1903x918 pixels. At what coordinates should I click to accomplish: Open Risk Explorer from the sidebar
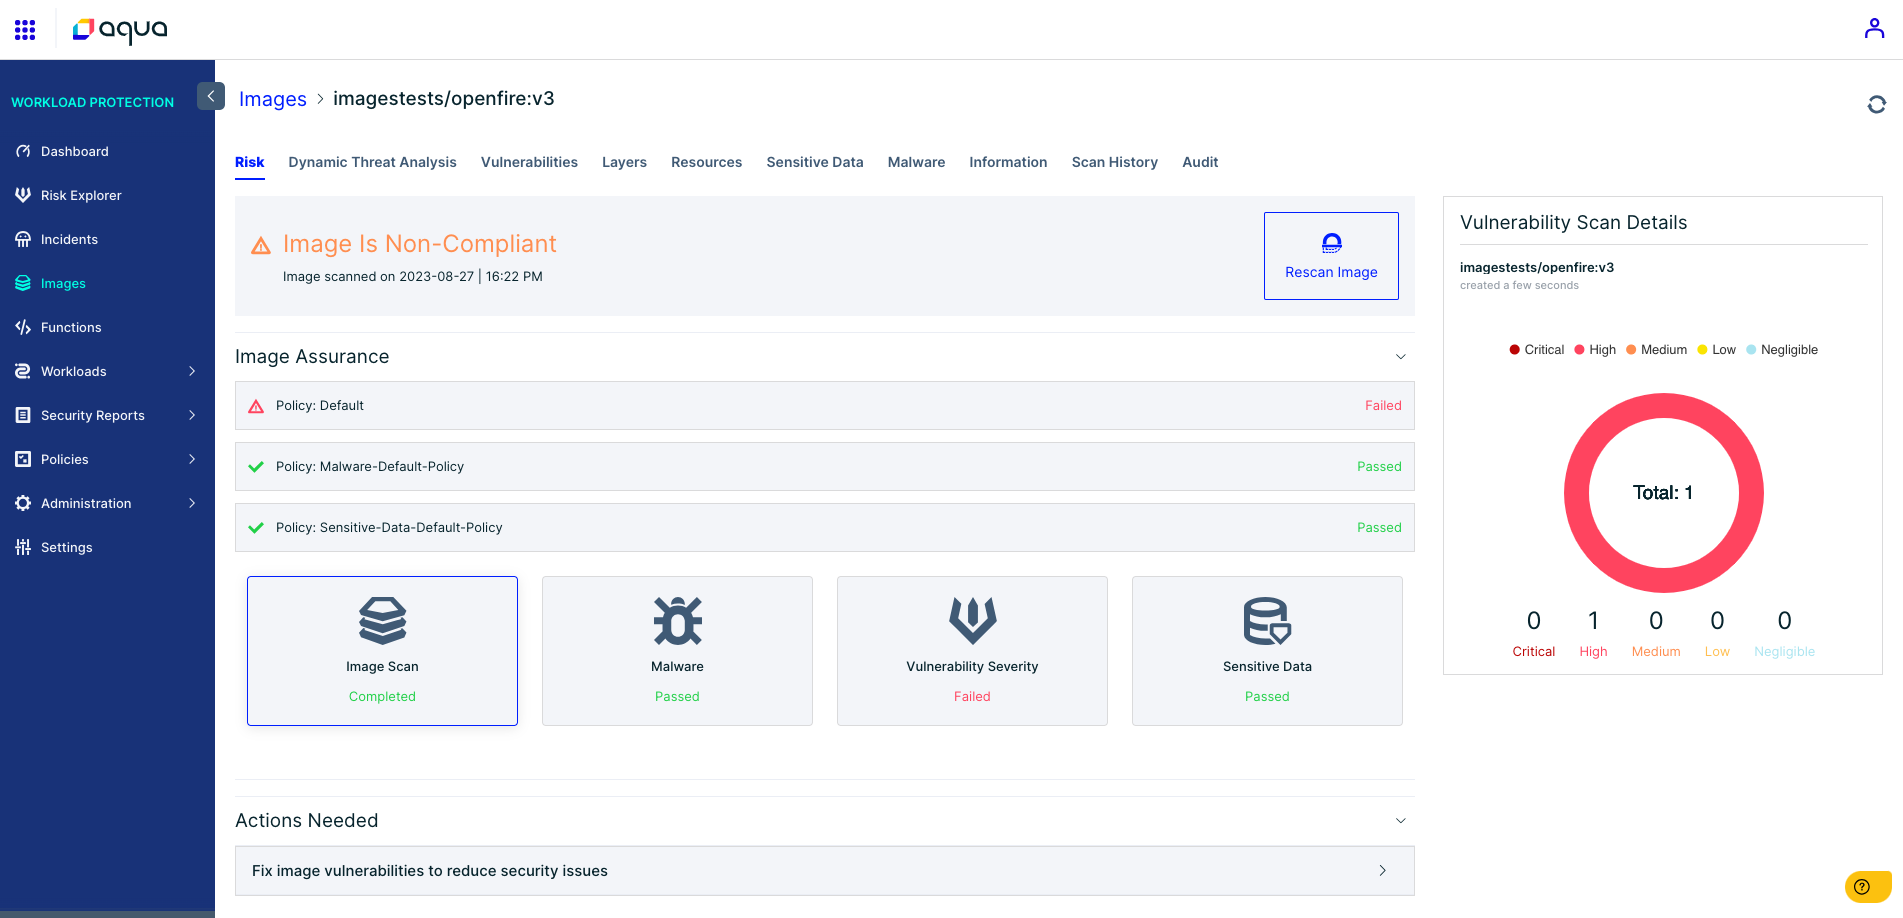81,195
